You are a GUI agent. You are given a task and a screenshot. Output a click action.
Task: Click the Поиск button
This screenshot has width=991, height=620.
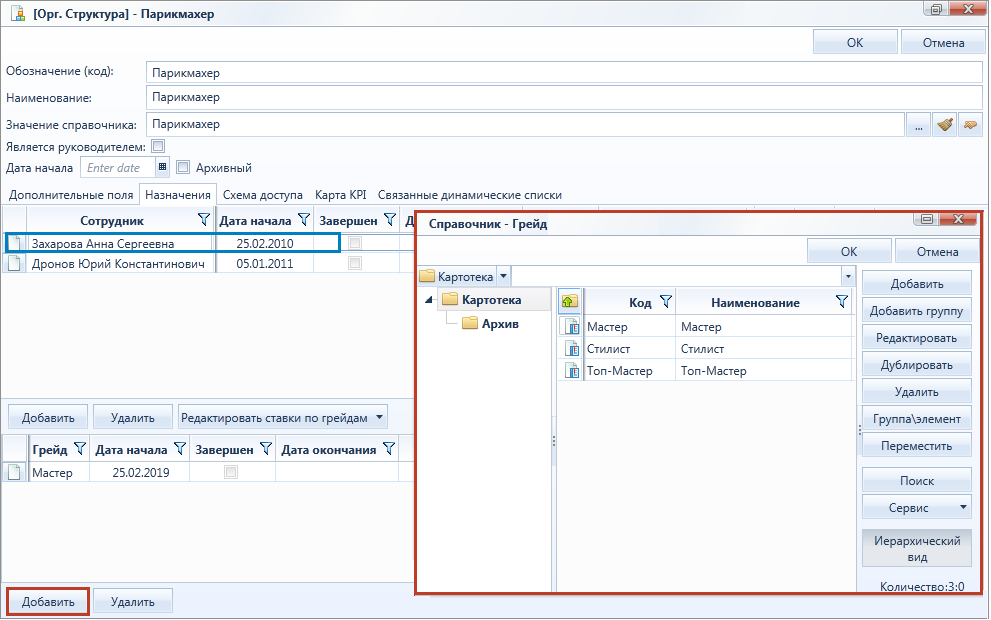[916, 480]
